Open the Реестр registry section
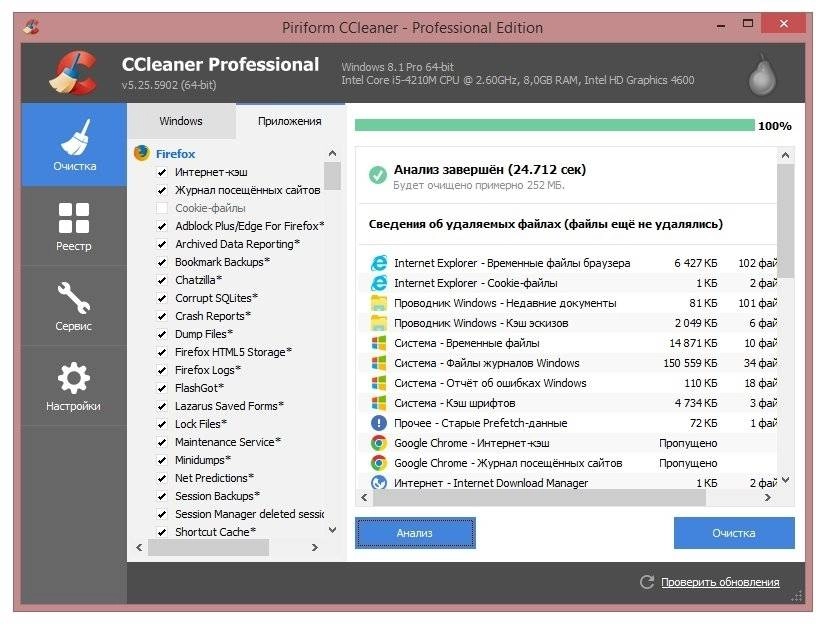Viewport: 830px width, 631px height. (x=74, y=226)
